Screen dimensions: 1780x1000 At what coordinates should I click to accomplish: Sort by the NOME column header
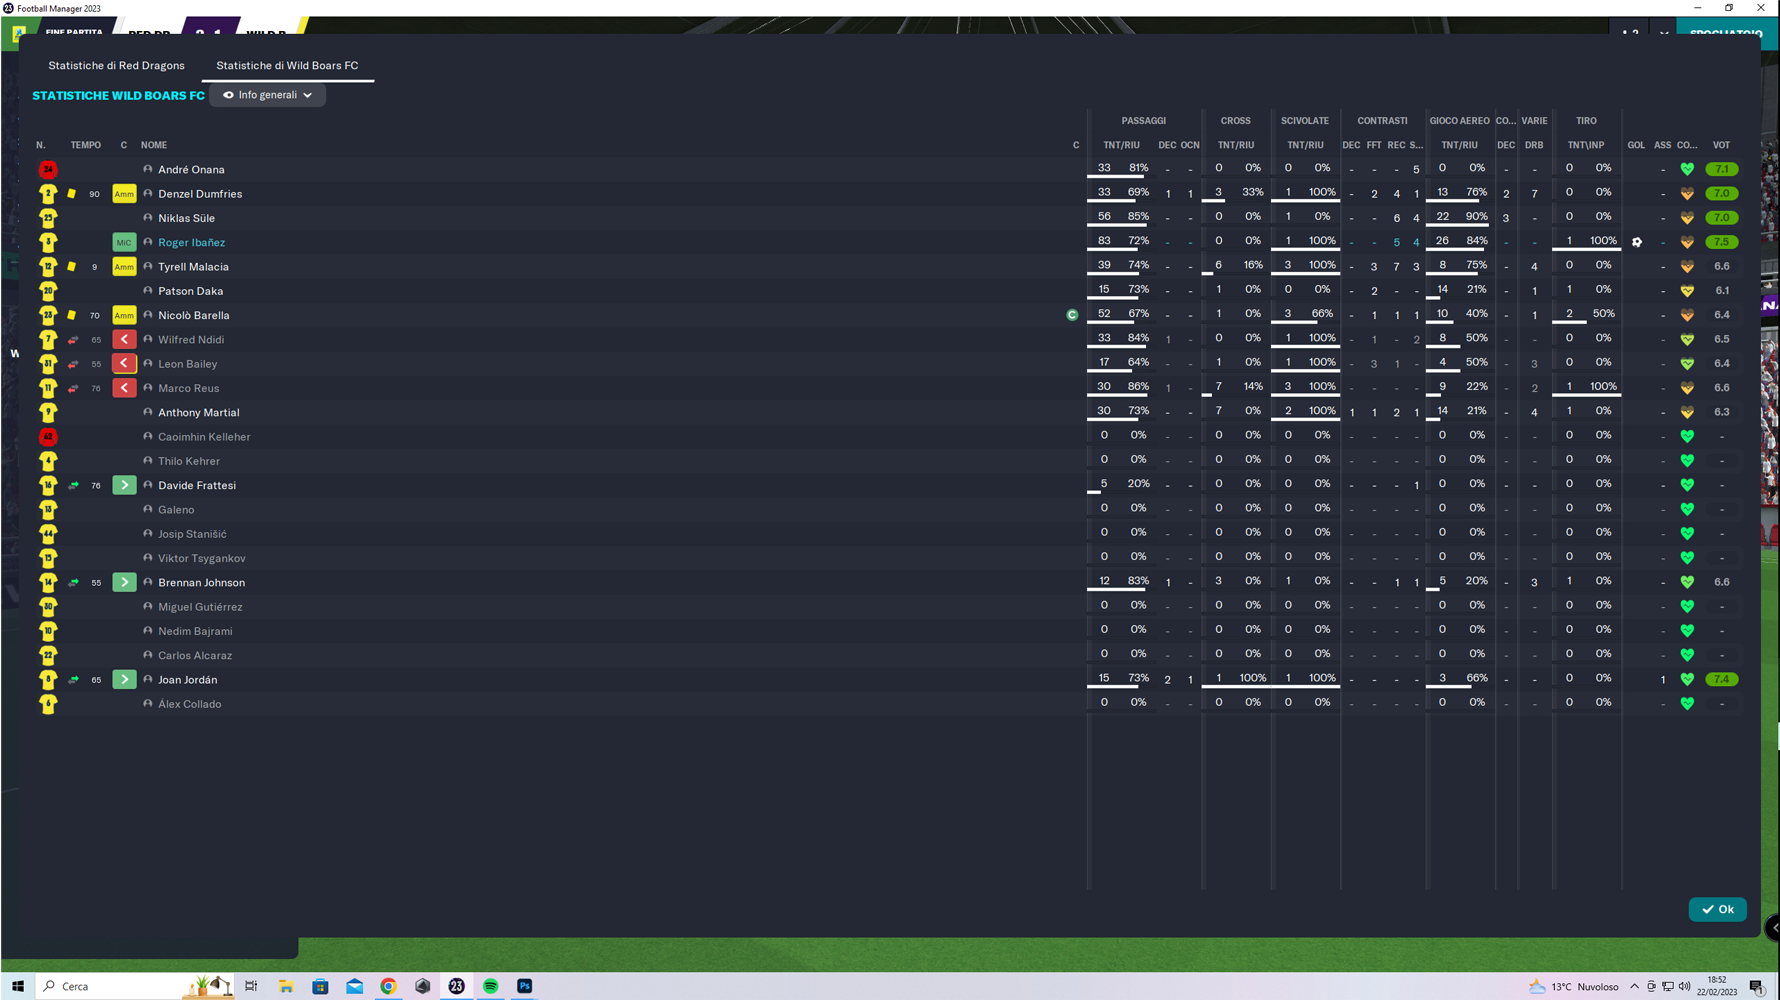154,145
